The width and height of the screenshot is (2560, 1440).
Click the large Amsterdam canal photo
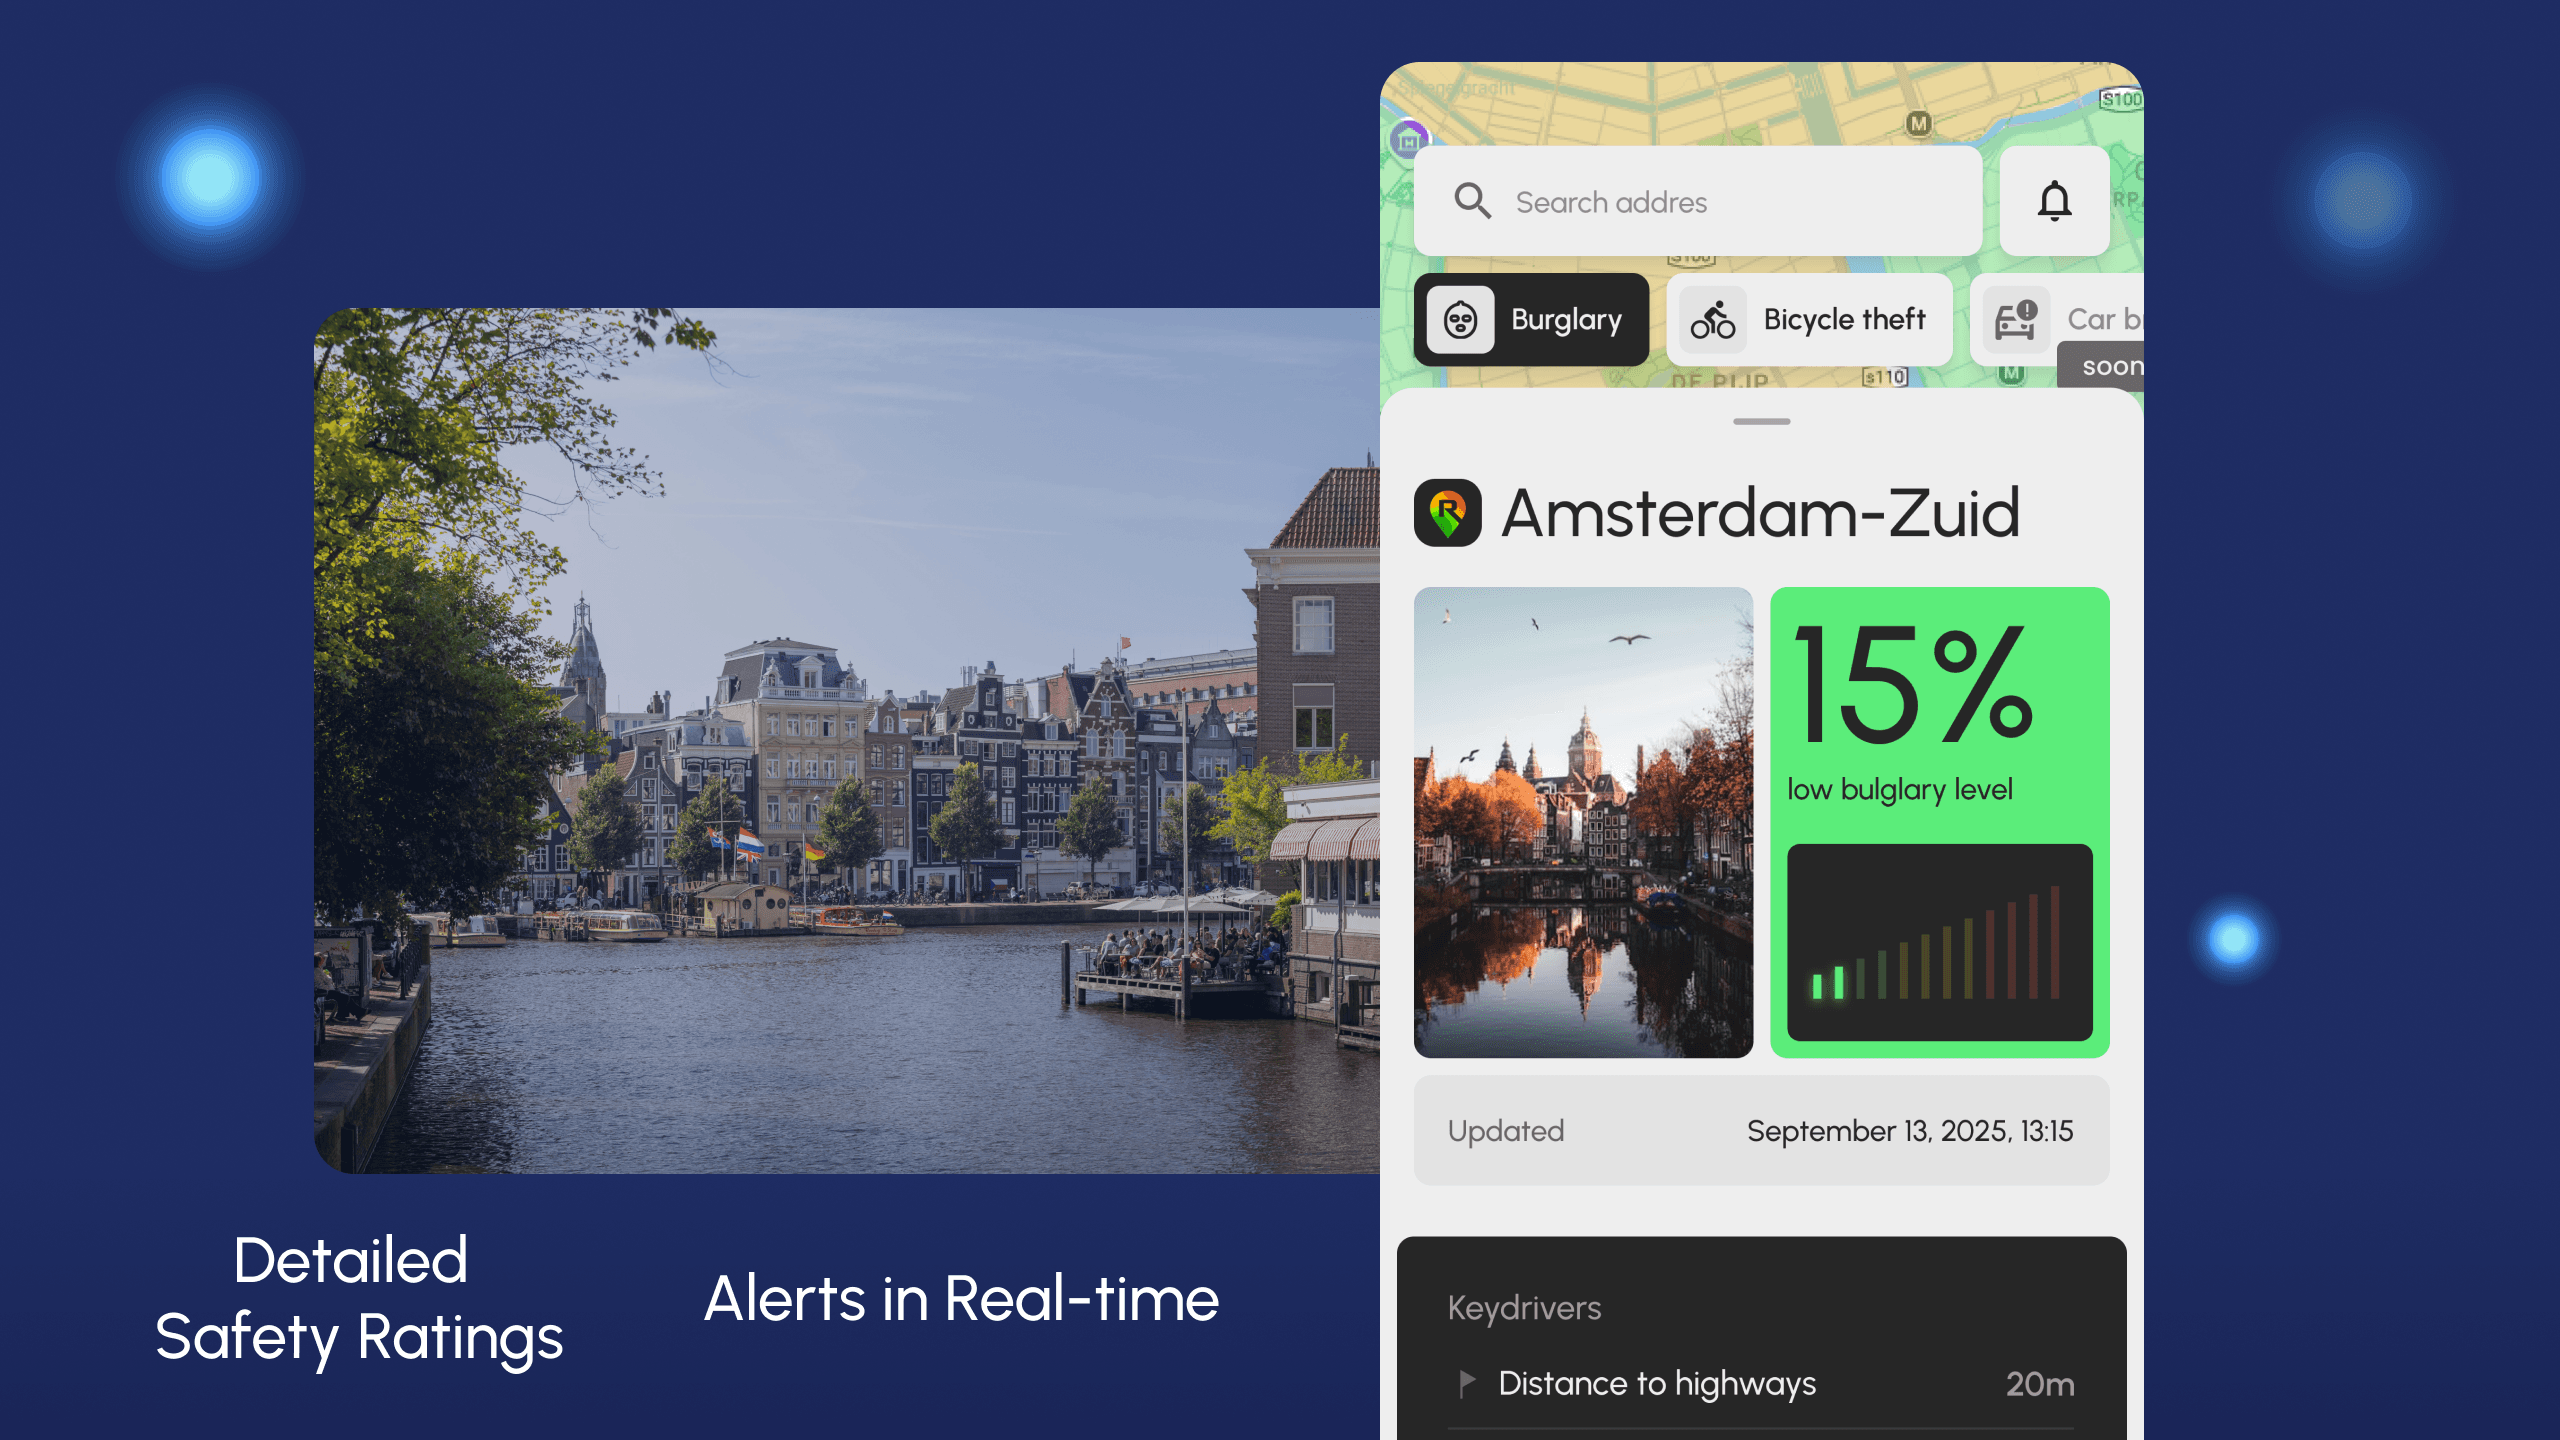point(846,740)
